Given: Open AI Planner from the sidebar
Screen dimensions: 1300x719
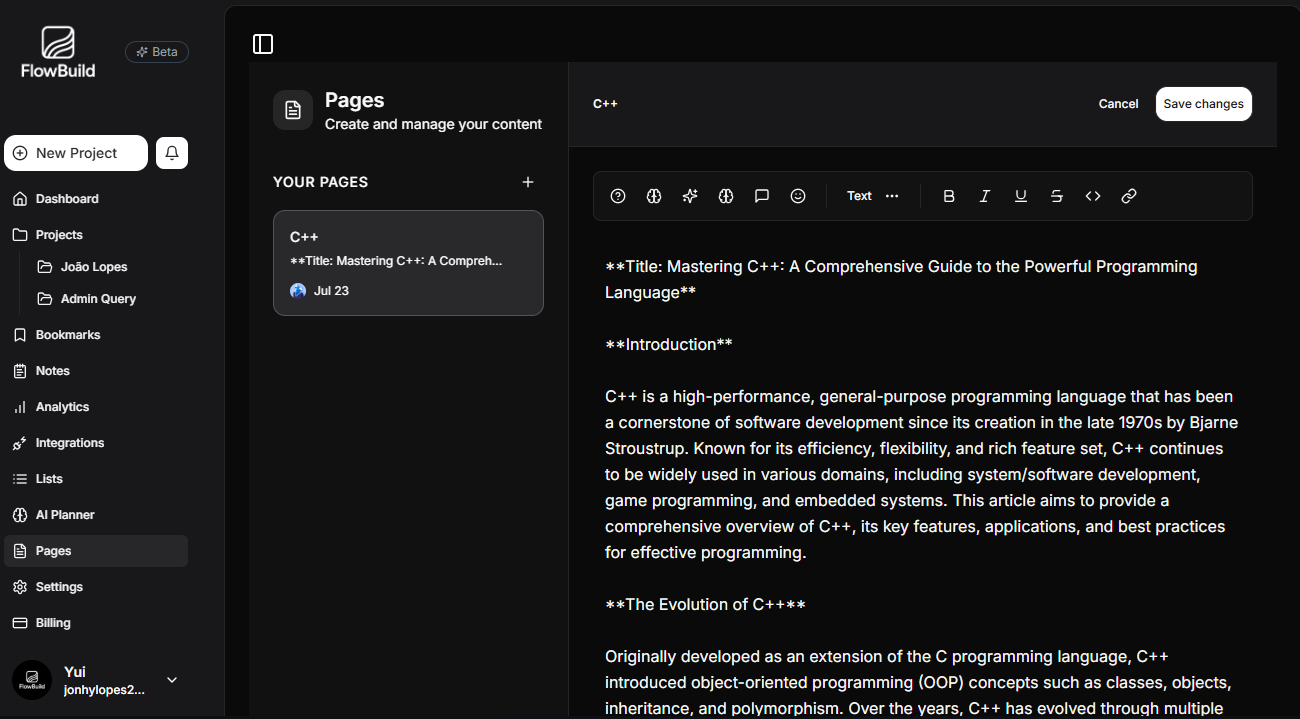Looking at the screenshot, I should coord(65,515).
